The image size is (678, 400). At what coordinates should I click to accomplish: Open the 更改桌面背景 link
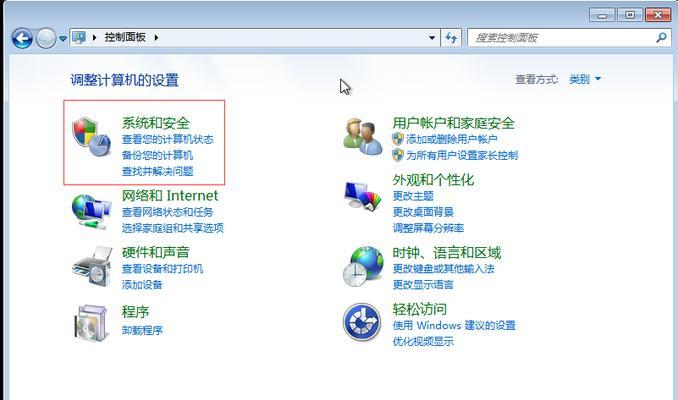(423, 212)
